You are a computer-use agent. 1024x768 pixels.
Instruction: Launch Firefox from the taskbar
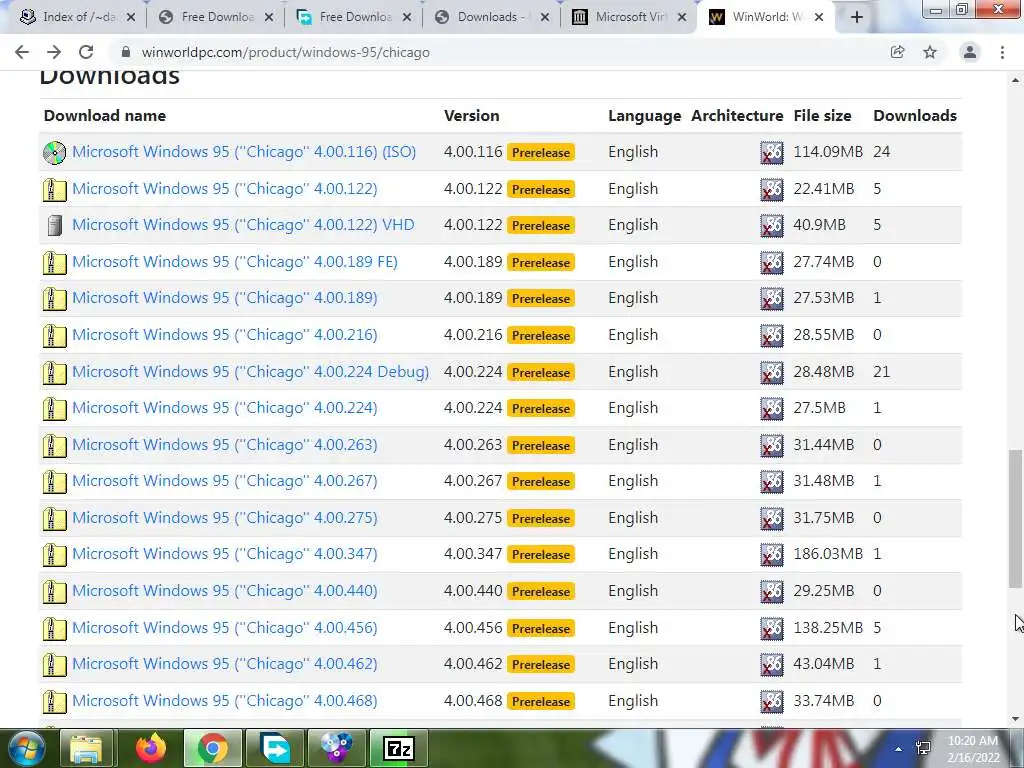coord(151,748)
